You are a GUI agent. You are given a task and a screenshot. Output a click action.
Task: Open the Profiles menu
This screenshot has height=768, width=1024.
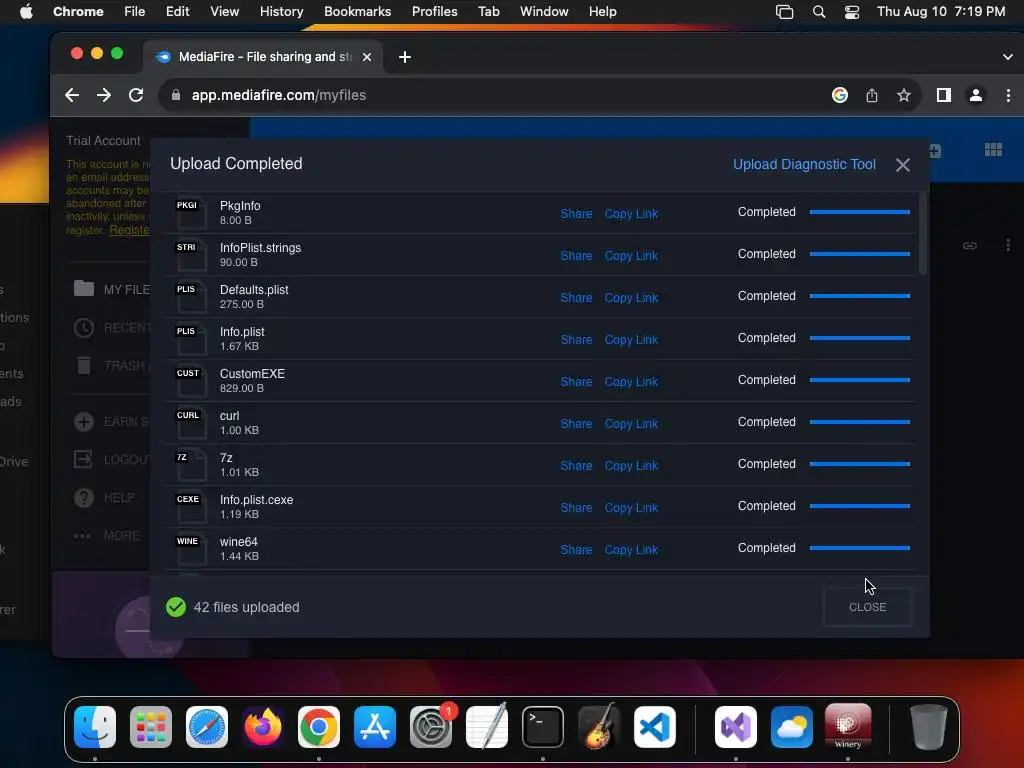tap(434, 12)
